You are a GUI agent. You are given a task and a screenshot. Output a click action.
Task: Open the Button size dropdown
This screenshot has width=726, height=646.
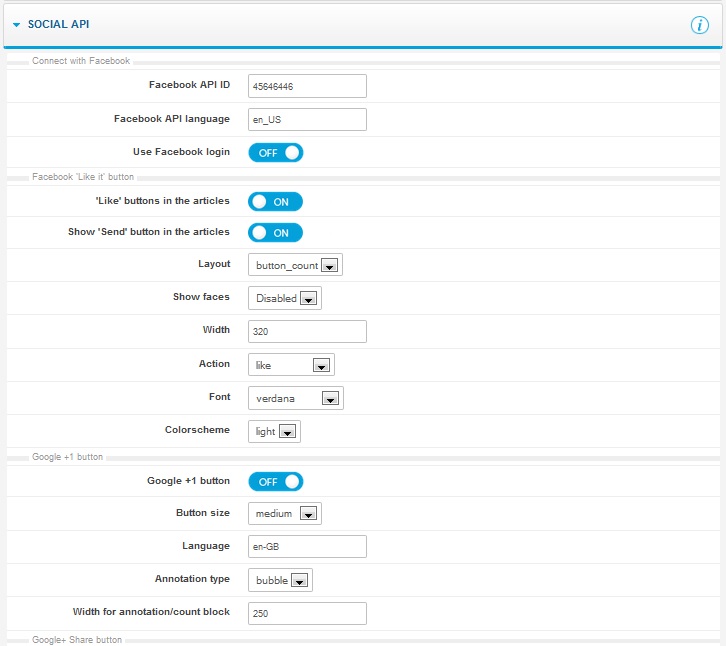(285, 514)
